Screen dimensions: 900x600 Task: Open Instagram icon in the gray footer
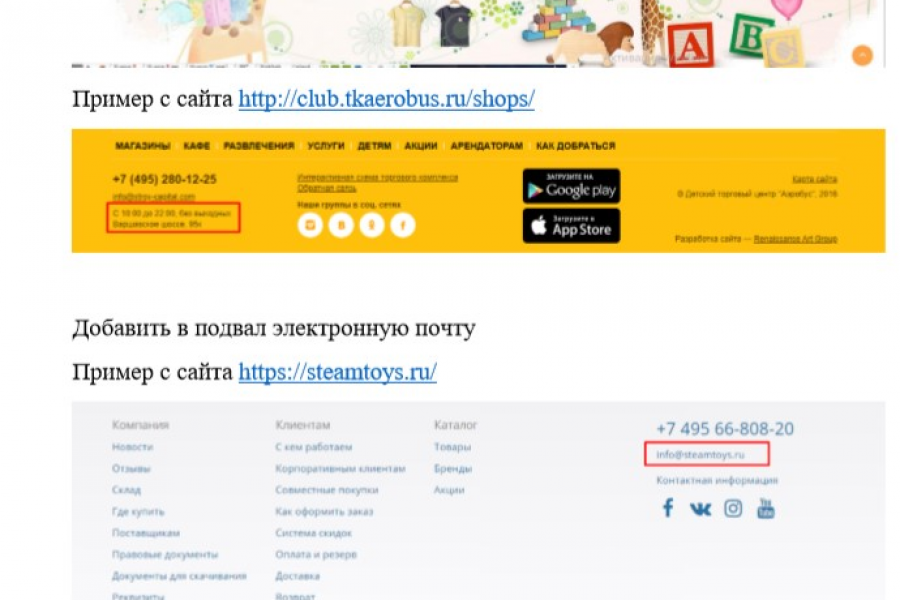coord(733,509)
